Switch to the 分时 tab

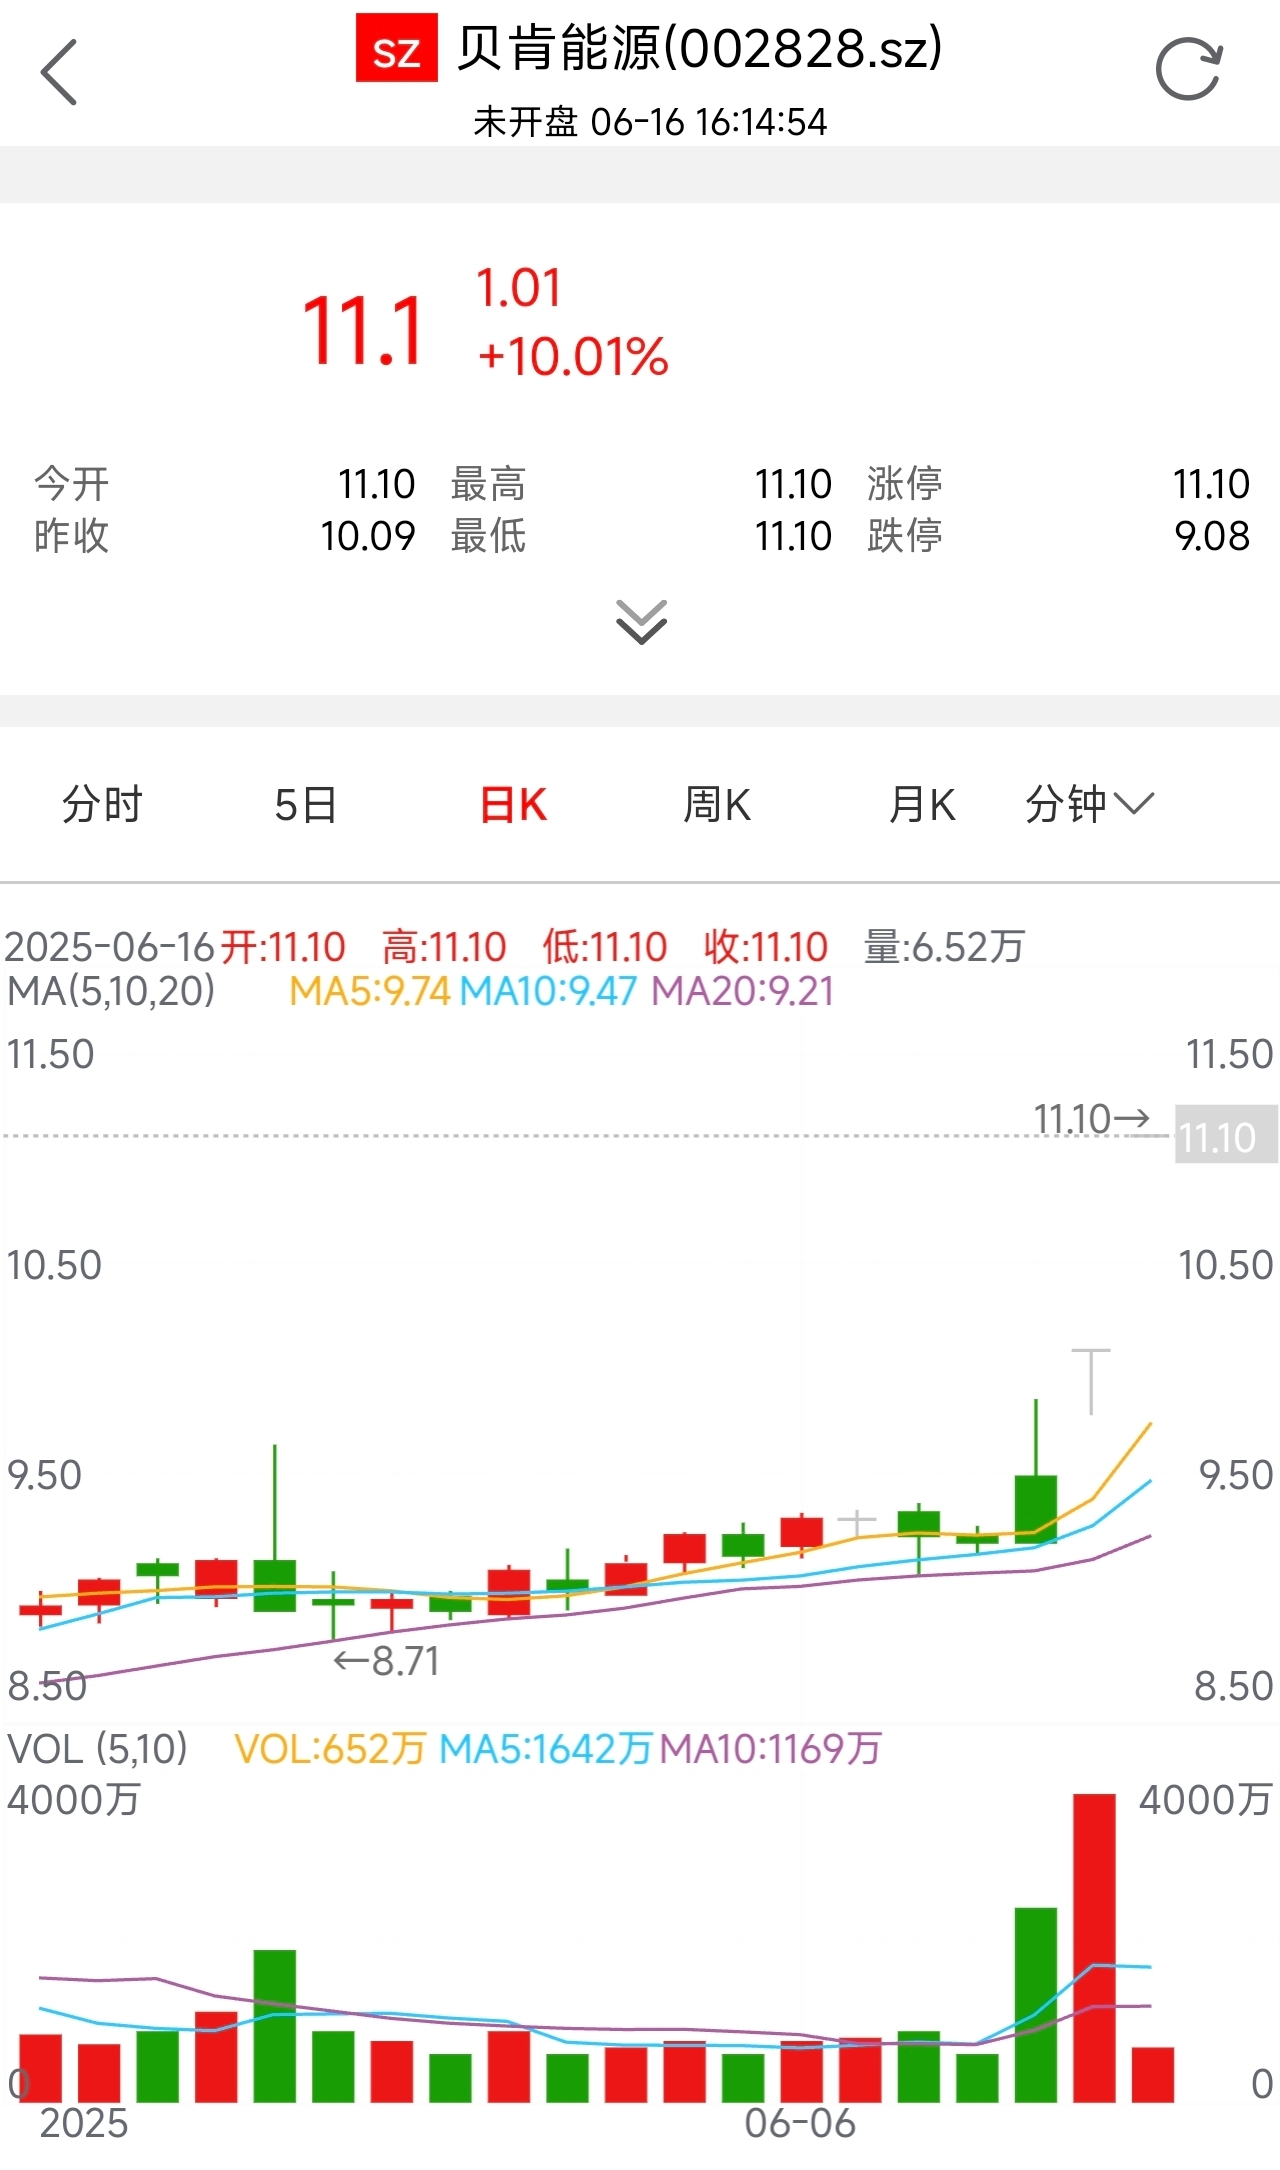click(x=102, y=804)
